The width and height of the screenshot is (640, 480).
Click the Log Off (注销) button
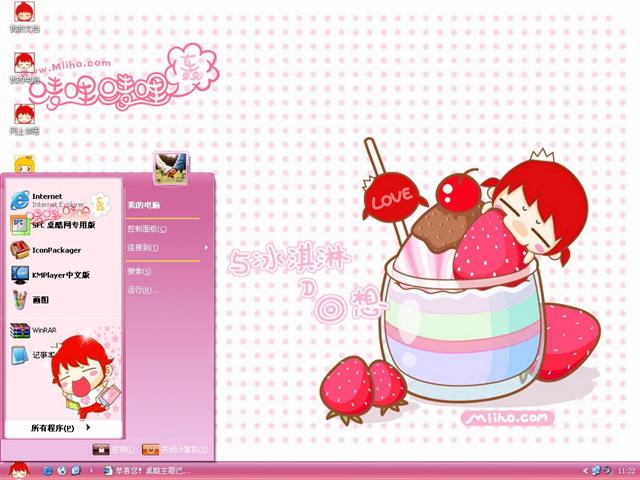tap(113, 449)
